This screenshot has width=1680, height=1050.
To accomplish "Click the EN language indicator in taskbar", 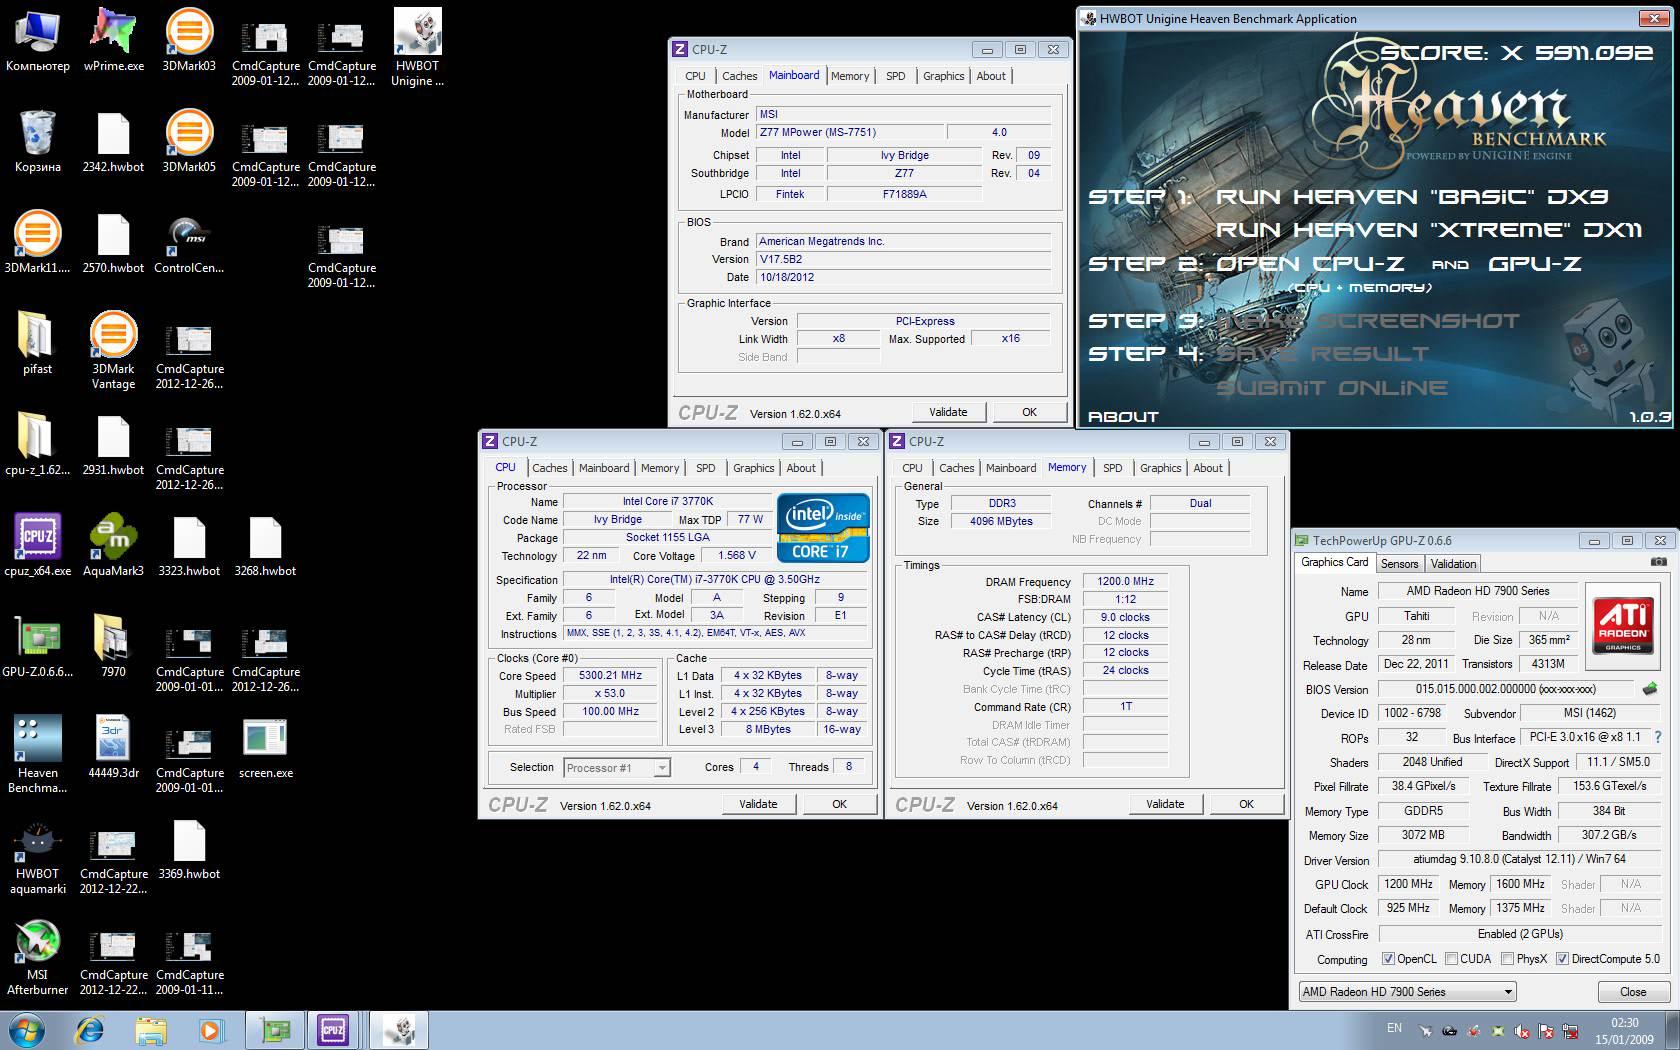I will point(1394,1028).
